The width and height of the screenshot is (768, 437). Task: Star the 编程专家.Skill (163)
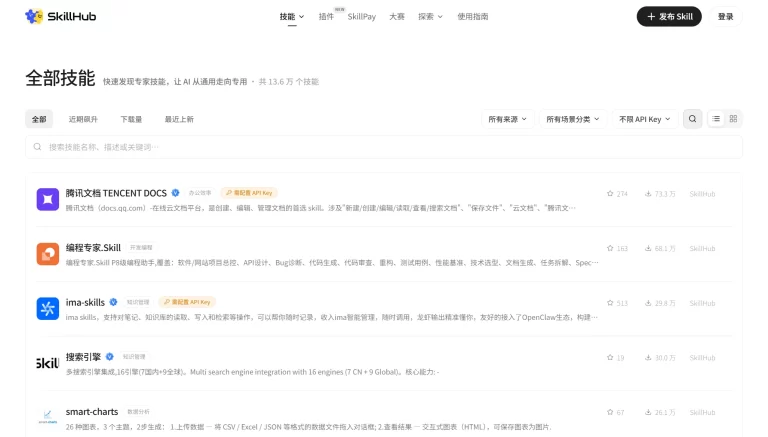(x=610, y=248)
